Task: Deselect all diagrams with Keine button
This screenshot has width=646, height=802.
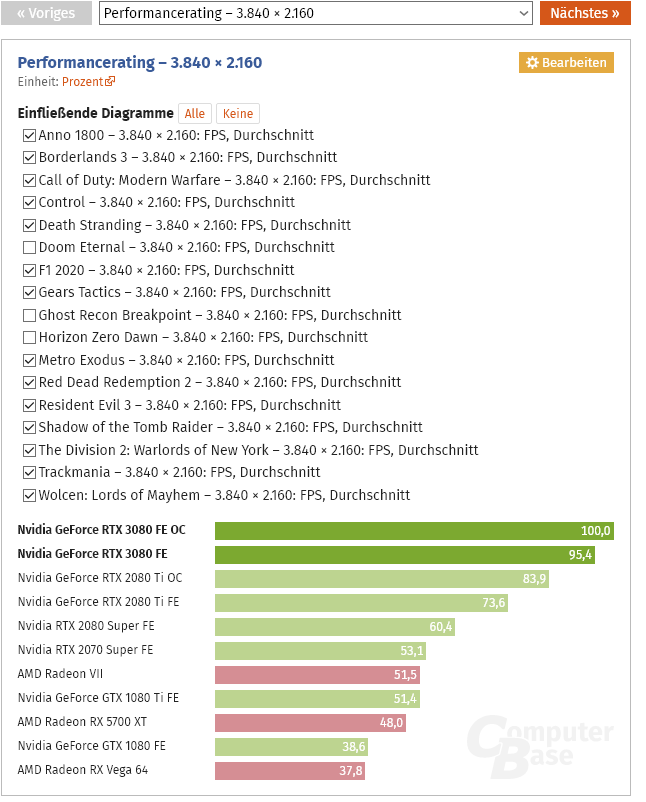Action: point(238,114)
